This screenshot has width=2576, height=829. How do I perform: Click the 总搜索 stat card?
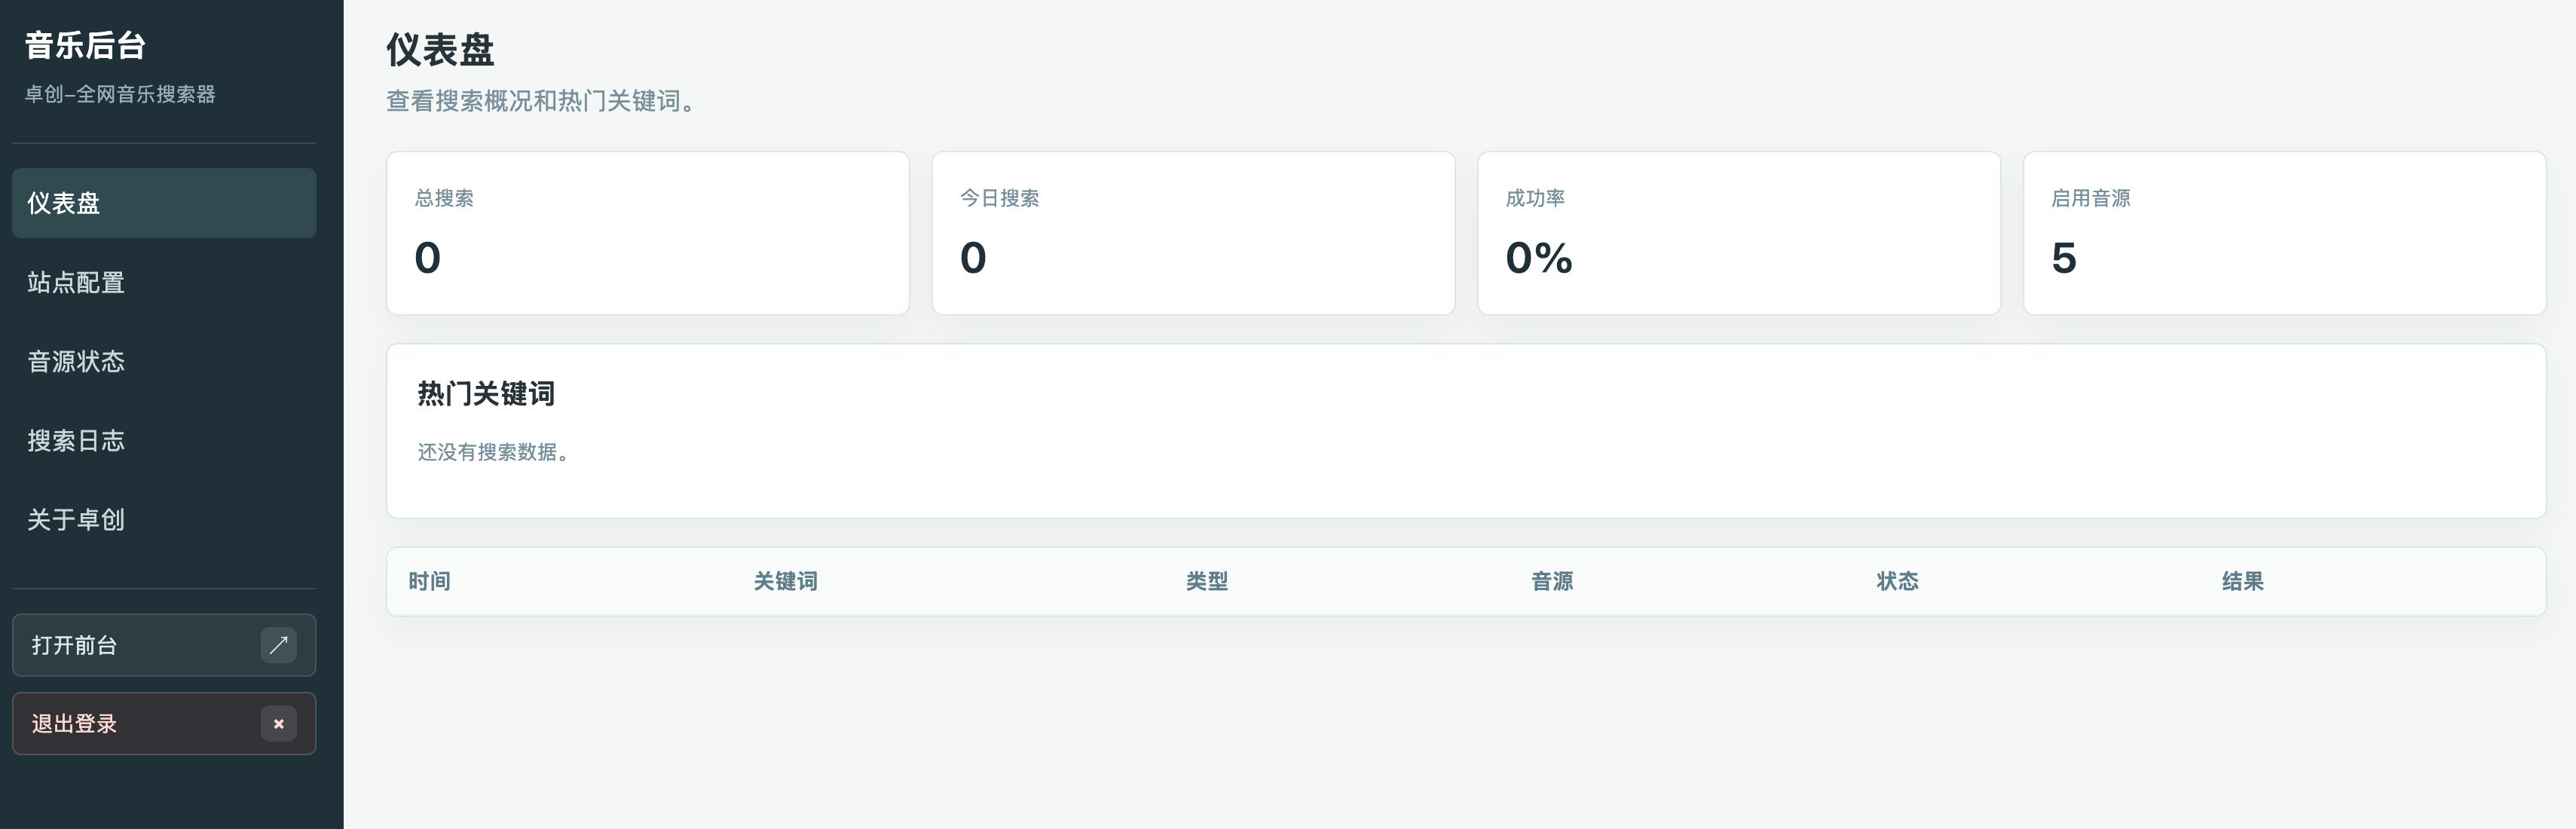[648, 233]
